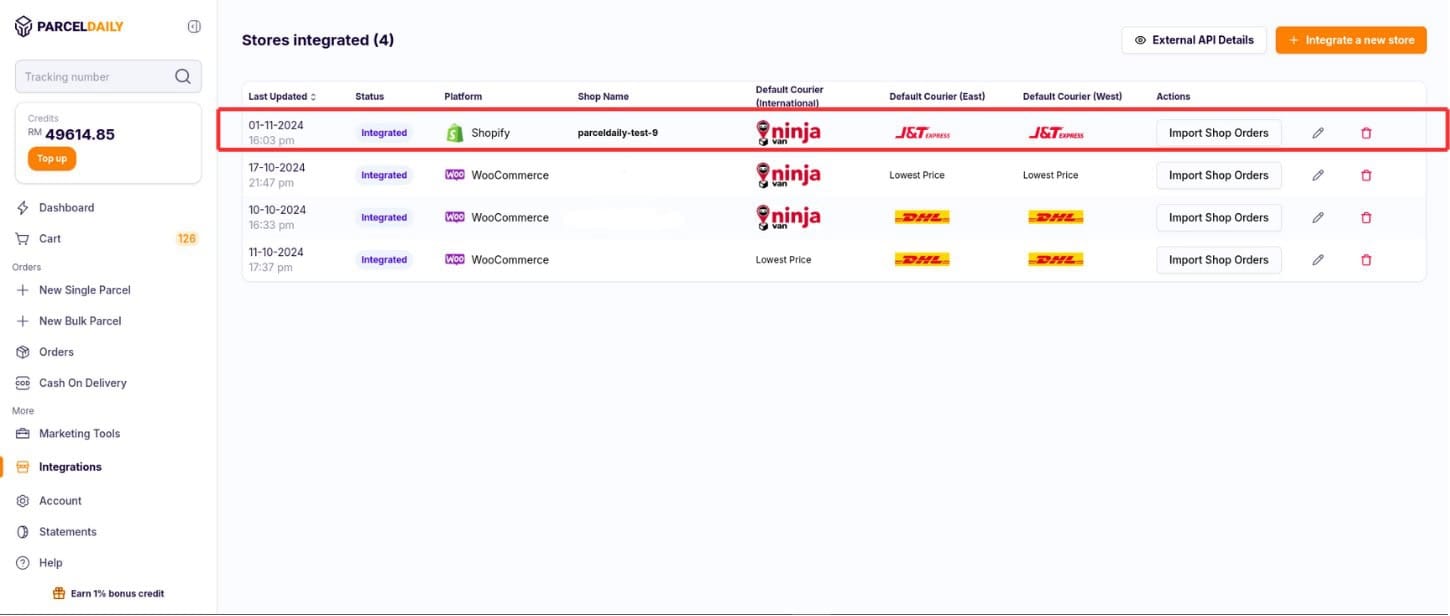Click East Lowest Price in 17-10-2024 row
The image size is (1450, 616).
[x=917, y=175]
